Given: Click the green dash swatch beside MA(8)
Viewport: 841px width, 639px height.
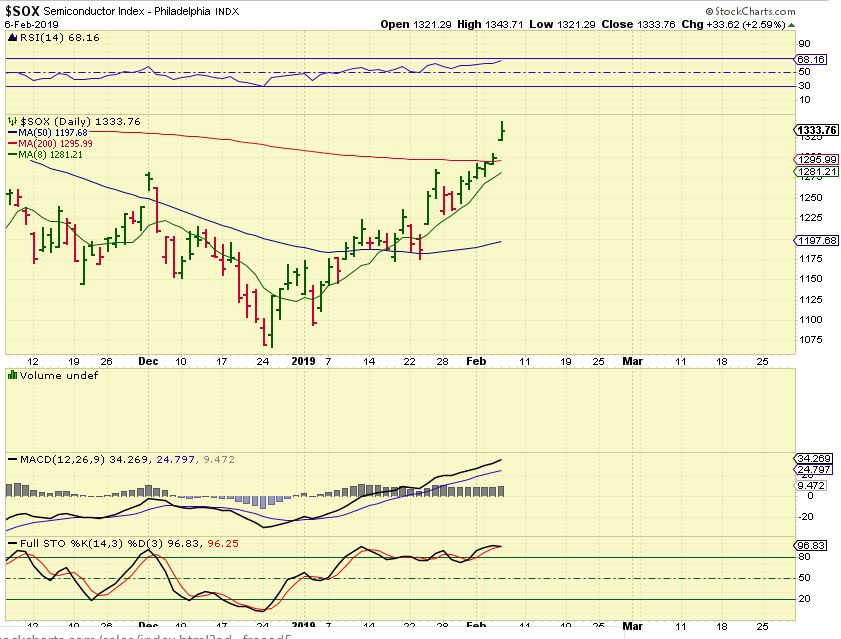Looking at the screenshot, I should click(12, 155).
